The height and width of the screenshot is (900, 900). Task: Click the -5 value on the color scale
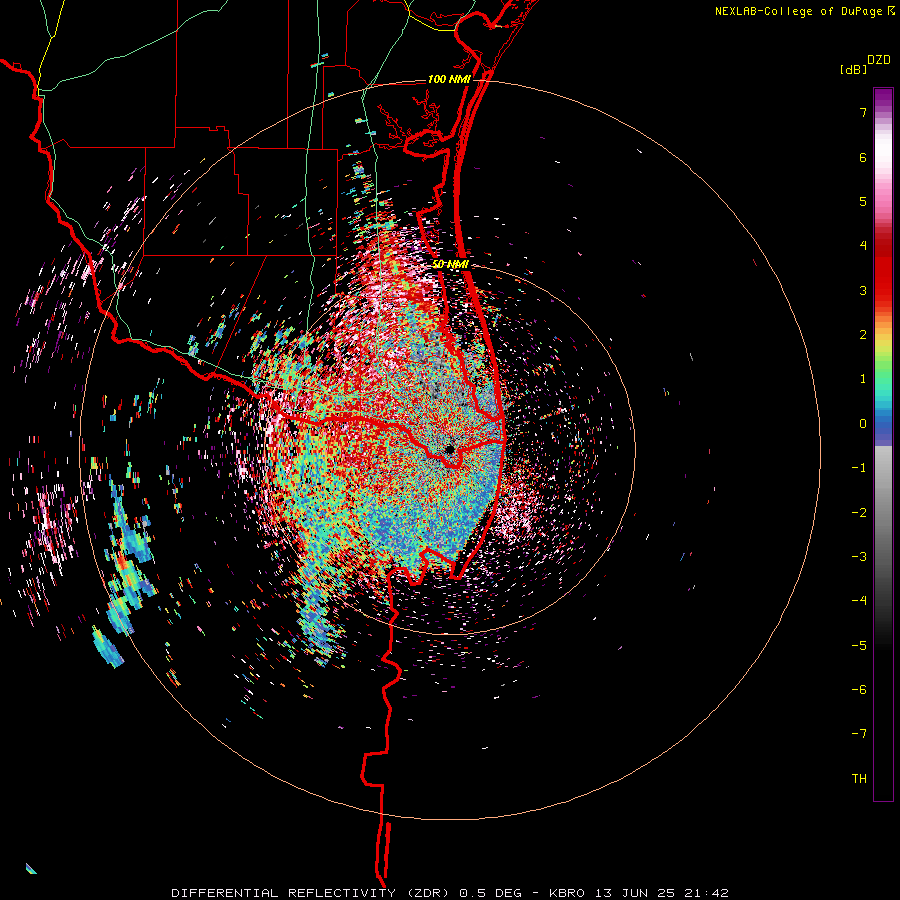click(x=859, y=646)
